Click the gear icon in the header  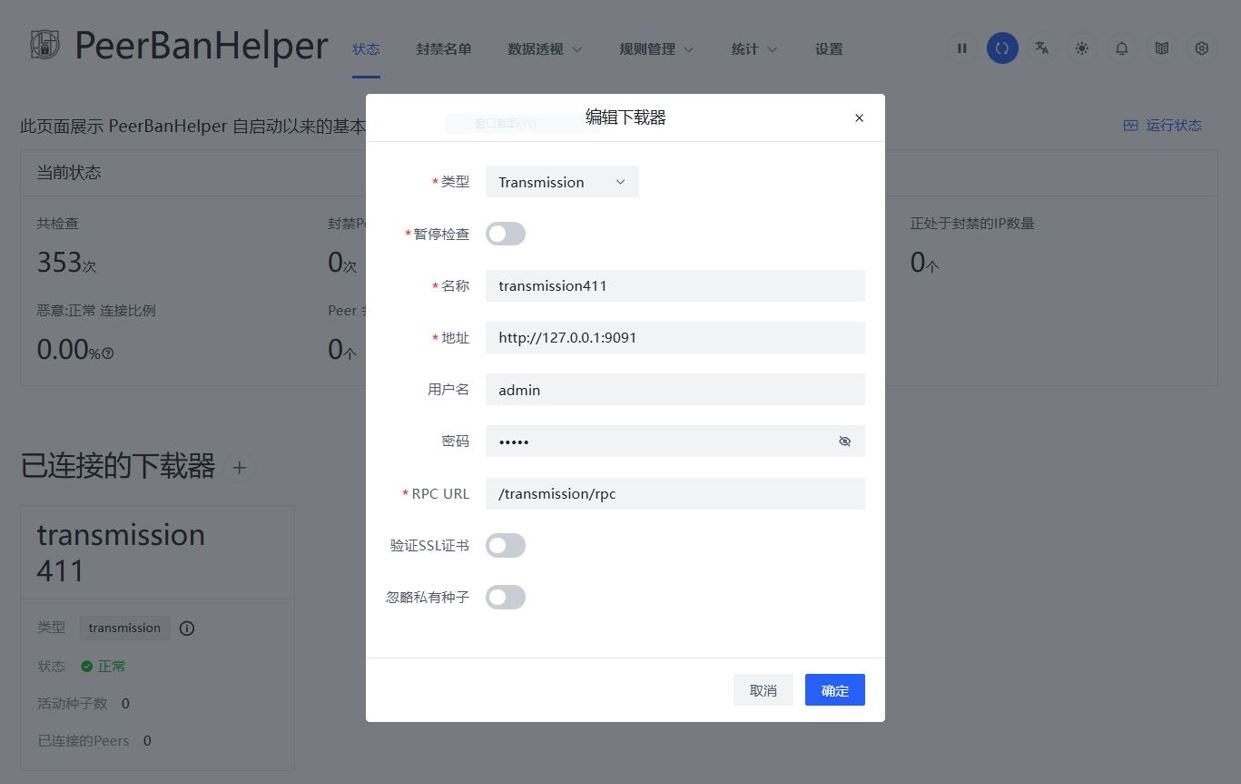point(1202,48)
